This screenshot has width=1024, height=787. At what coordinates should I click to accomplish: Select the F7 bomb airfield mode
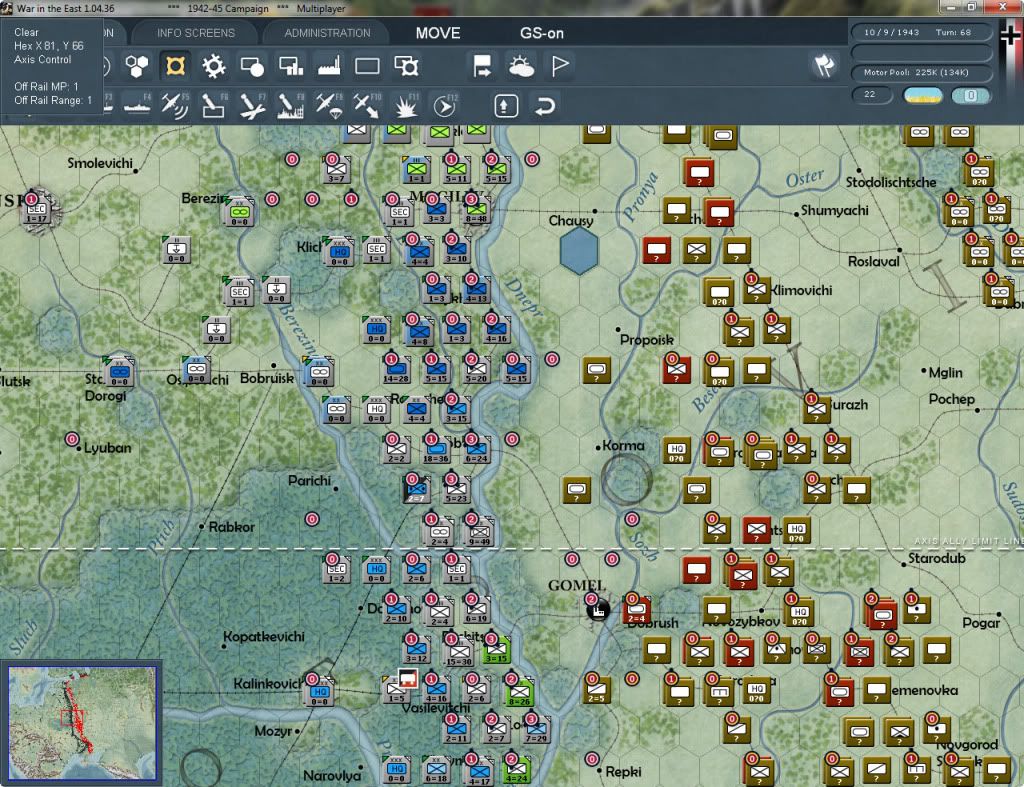point(252,106)
